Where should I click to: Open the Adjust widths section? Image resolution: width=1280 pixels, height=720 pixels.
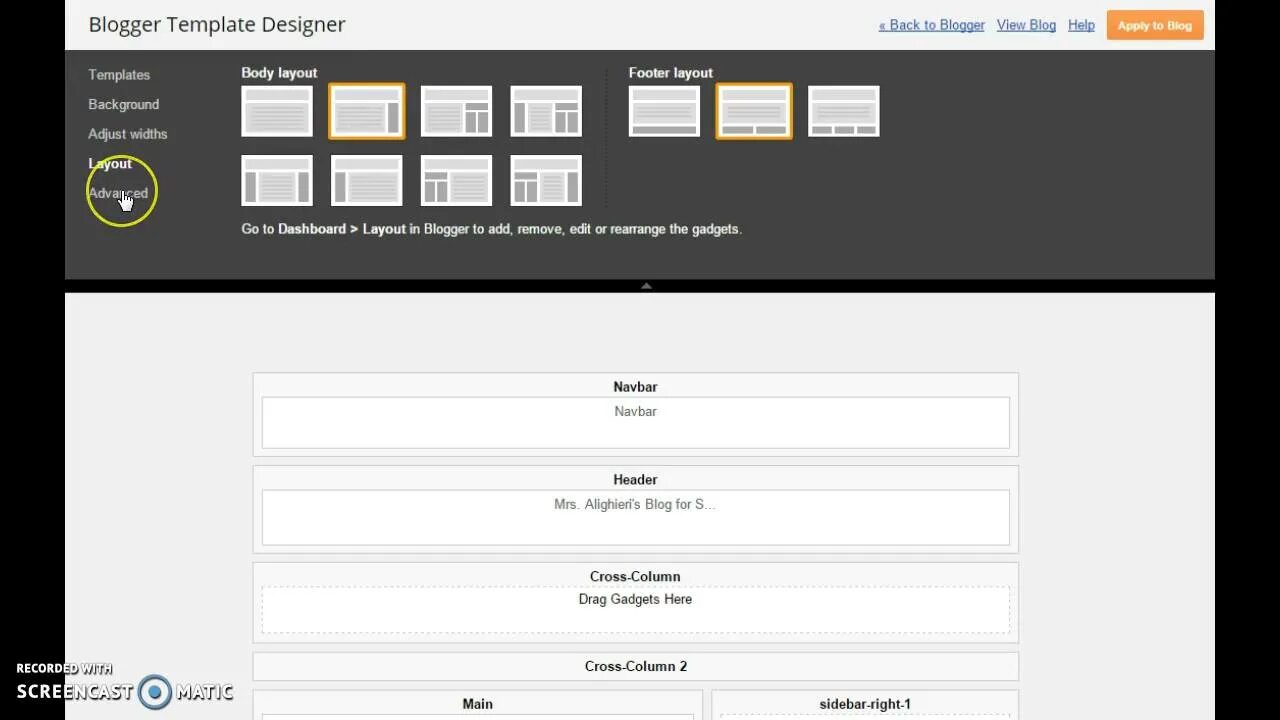coord(127,134)
